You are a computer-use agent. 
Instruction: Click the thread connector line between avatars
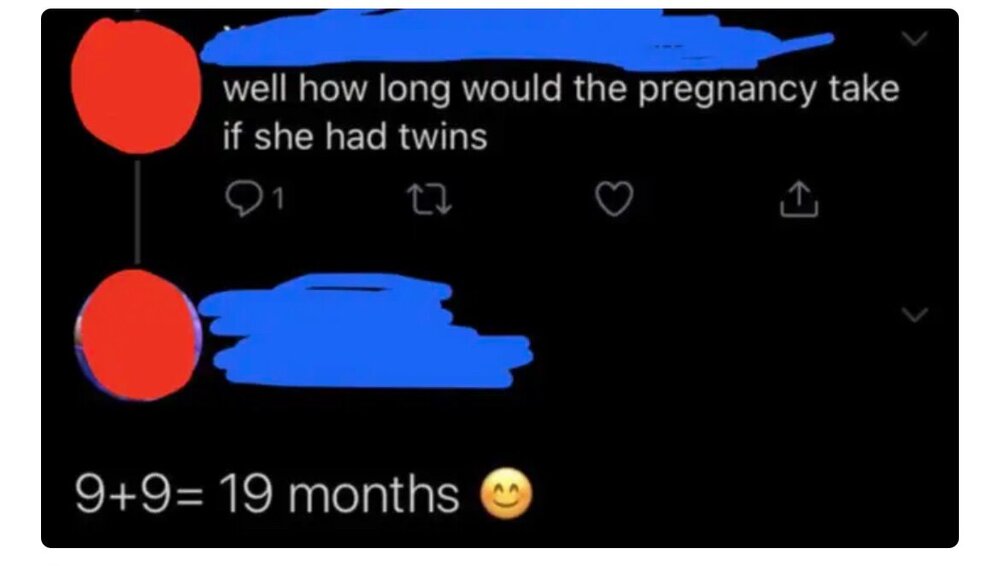coord(136,212)
